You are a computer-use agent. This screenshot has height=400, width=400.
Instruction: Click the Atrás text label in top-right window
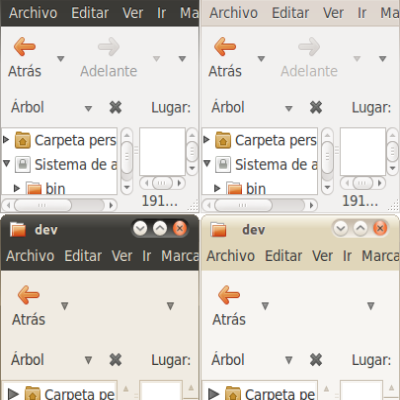click(x=225, y=71)
